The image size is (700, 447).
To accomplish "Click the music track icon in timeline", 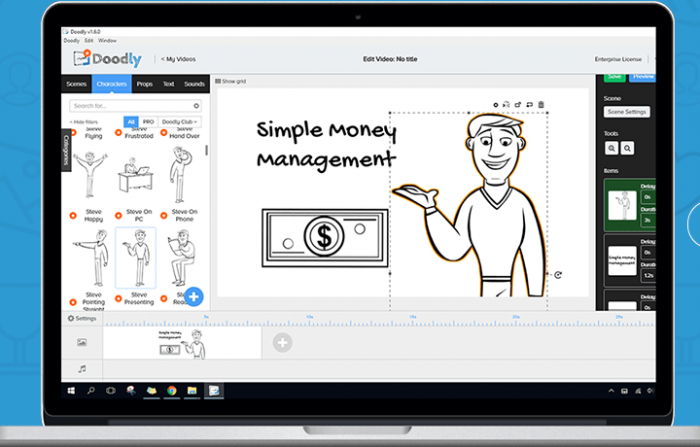I will pyautogui.click(x=82, y=369).
